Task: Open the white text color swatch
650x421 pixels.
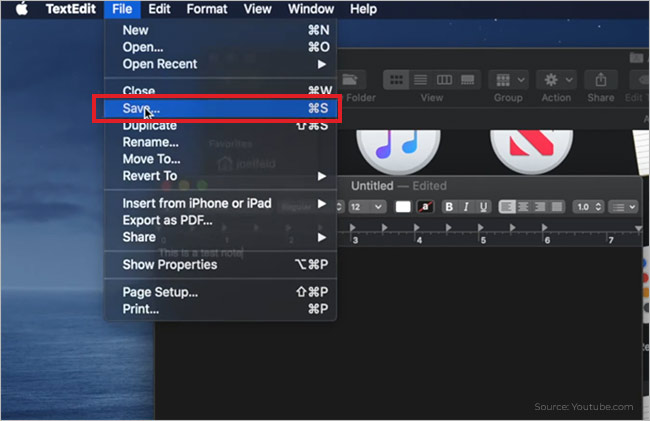Action: [x=403, y=207]
